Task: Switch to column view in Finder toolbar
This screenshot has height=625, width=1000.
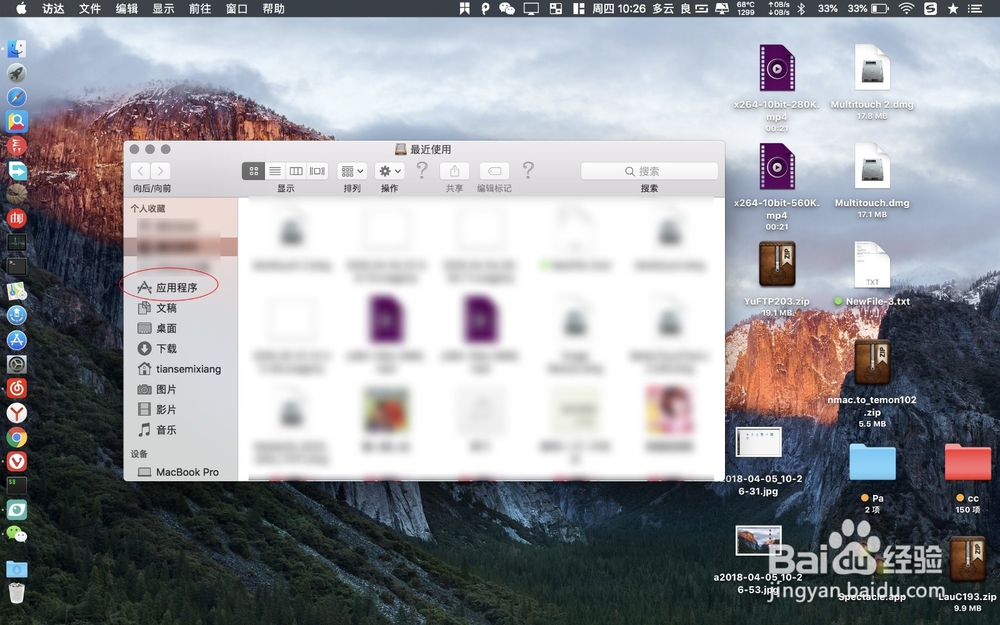Action: pyautogui.click(x=295, y=170)
